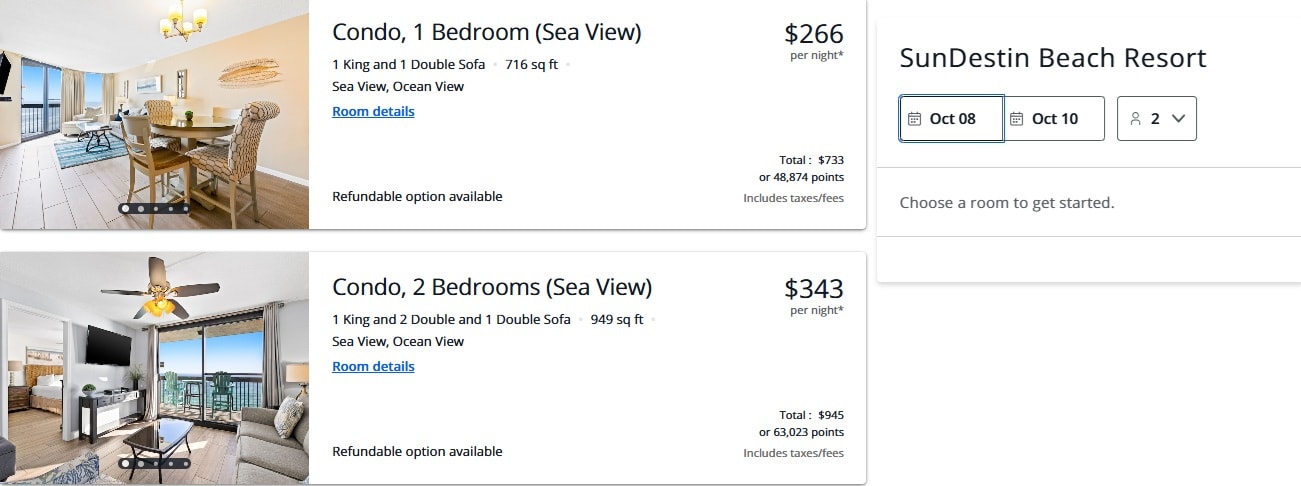Open the Oct 10 check-out date field
Image resolution: width=1301 pixels, height=486 pixels.
coord(1054,118)
